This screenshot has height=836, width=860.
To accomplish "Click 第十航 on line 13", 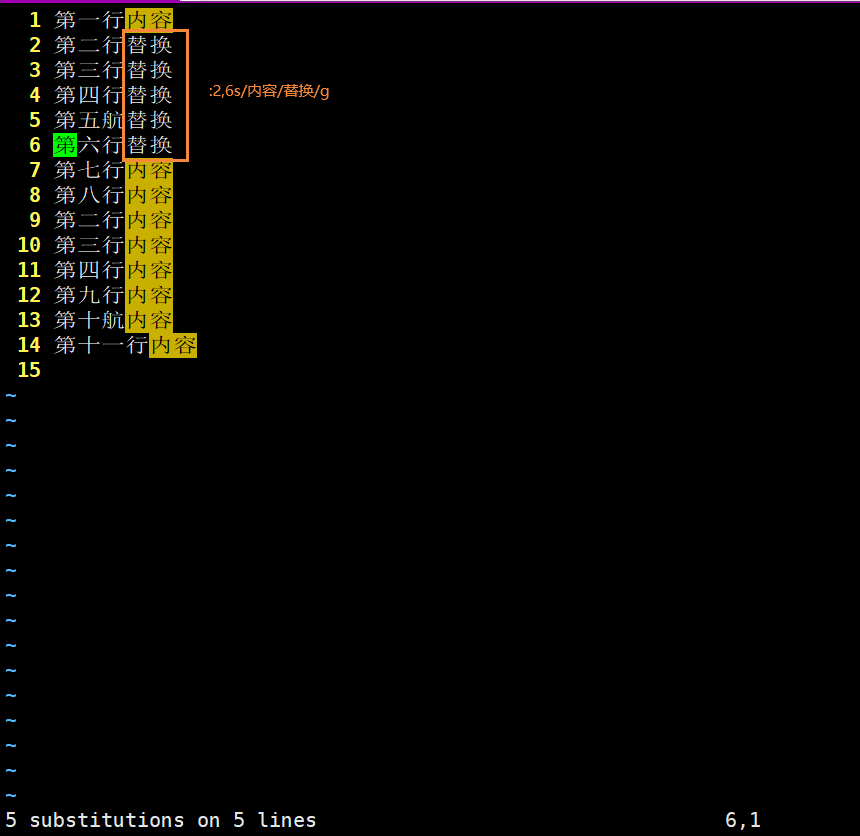I will coord(89,320).
